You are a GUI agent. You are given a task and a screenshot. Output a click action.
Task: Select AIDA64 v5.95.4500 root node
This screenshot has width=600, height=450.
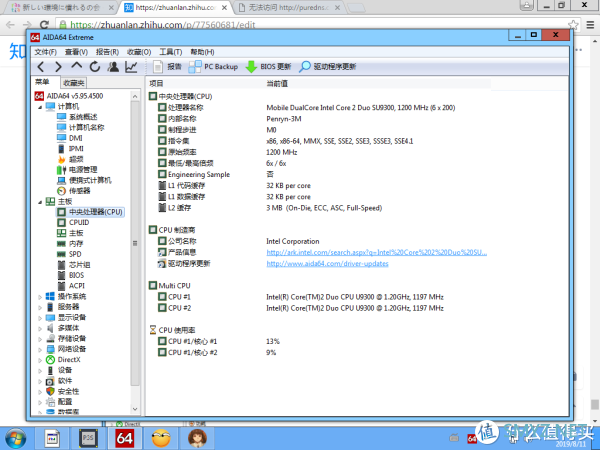(69, 96)
